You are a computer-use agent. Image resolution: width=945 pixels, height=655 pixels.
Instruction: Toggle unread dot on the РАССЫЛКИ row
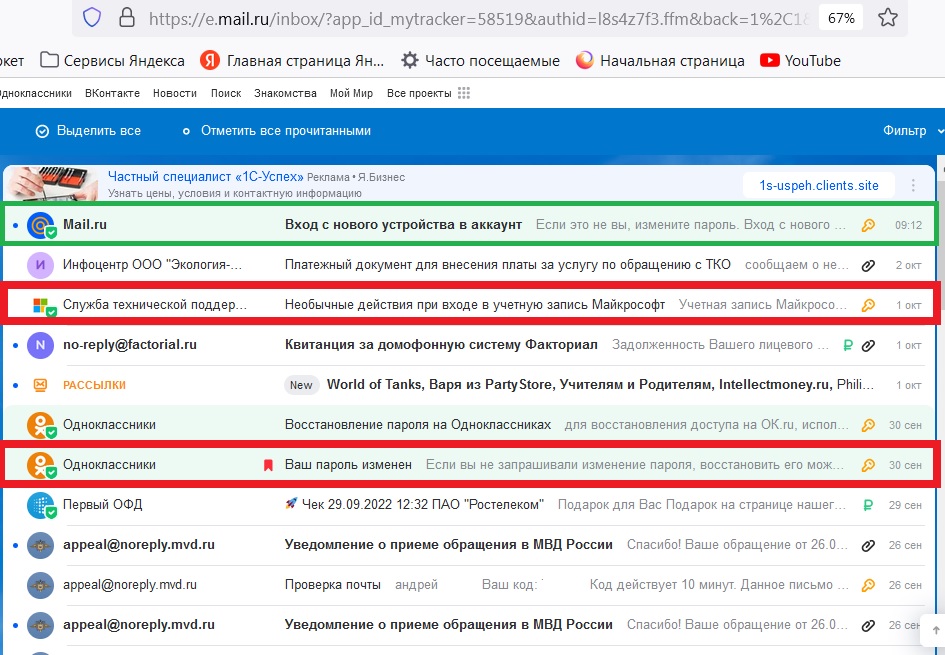point(16,386)
